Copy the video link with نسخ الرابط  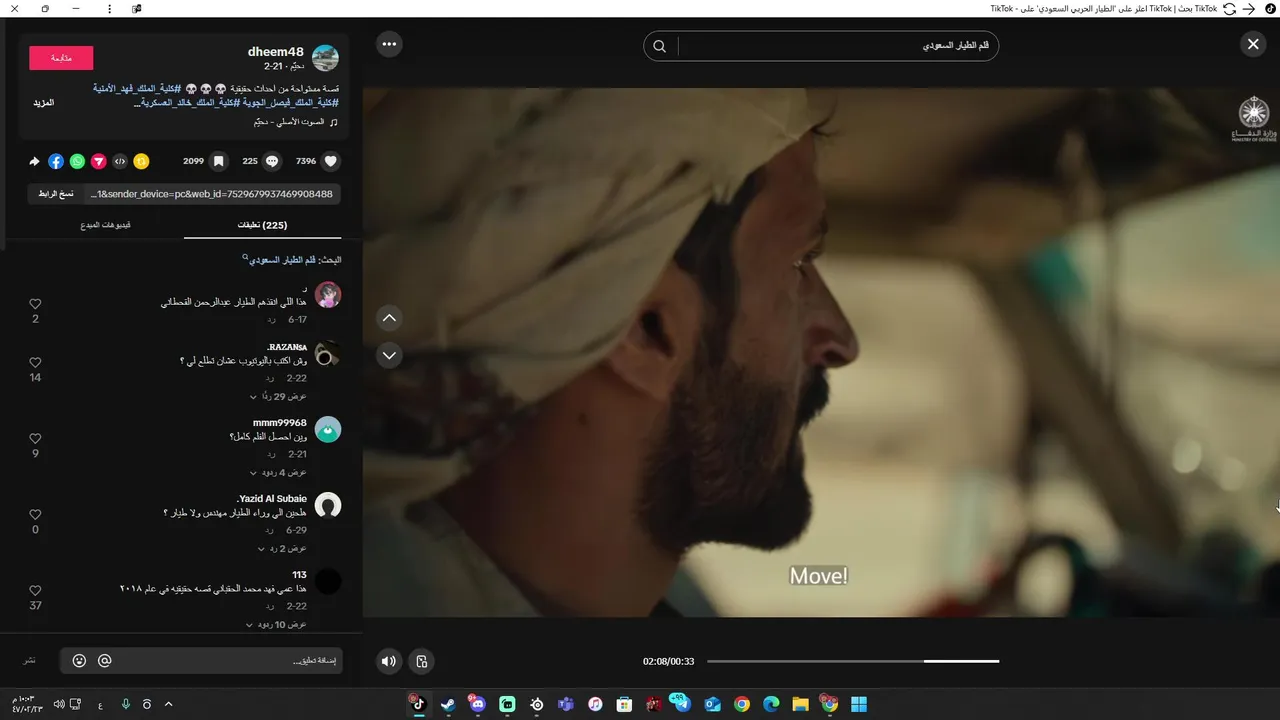[56, 194]
